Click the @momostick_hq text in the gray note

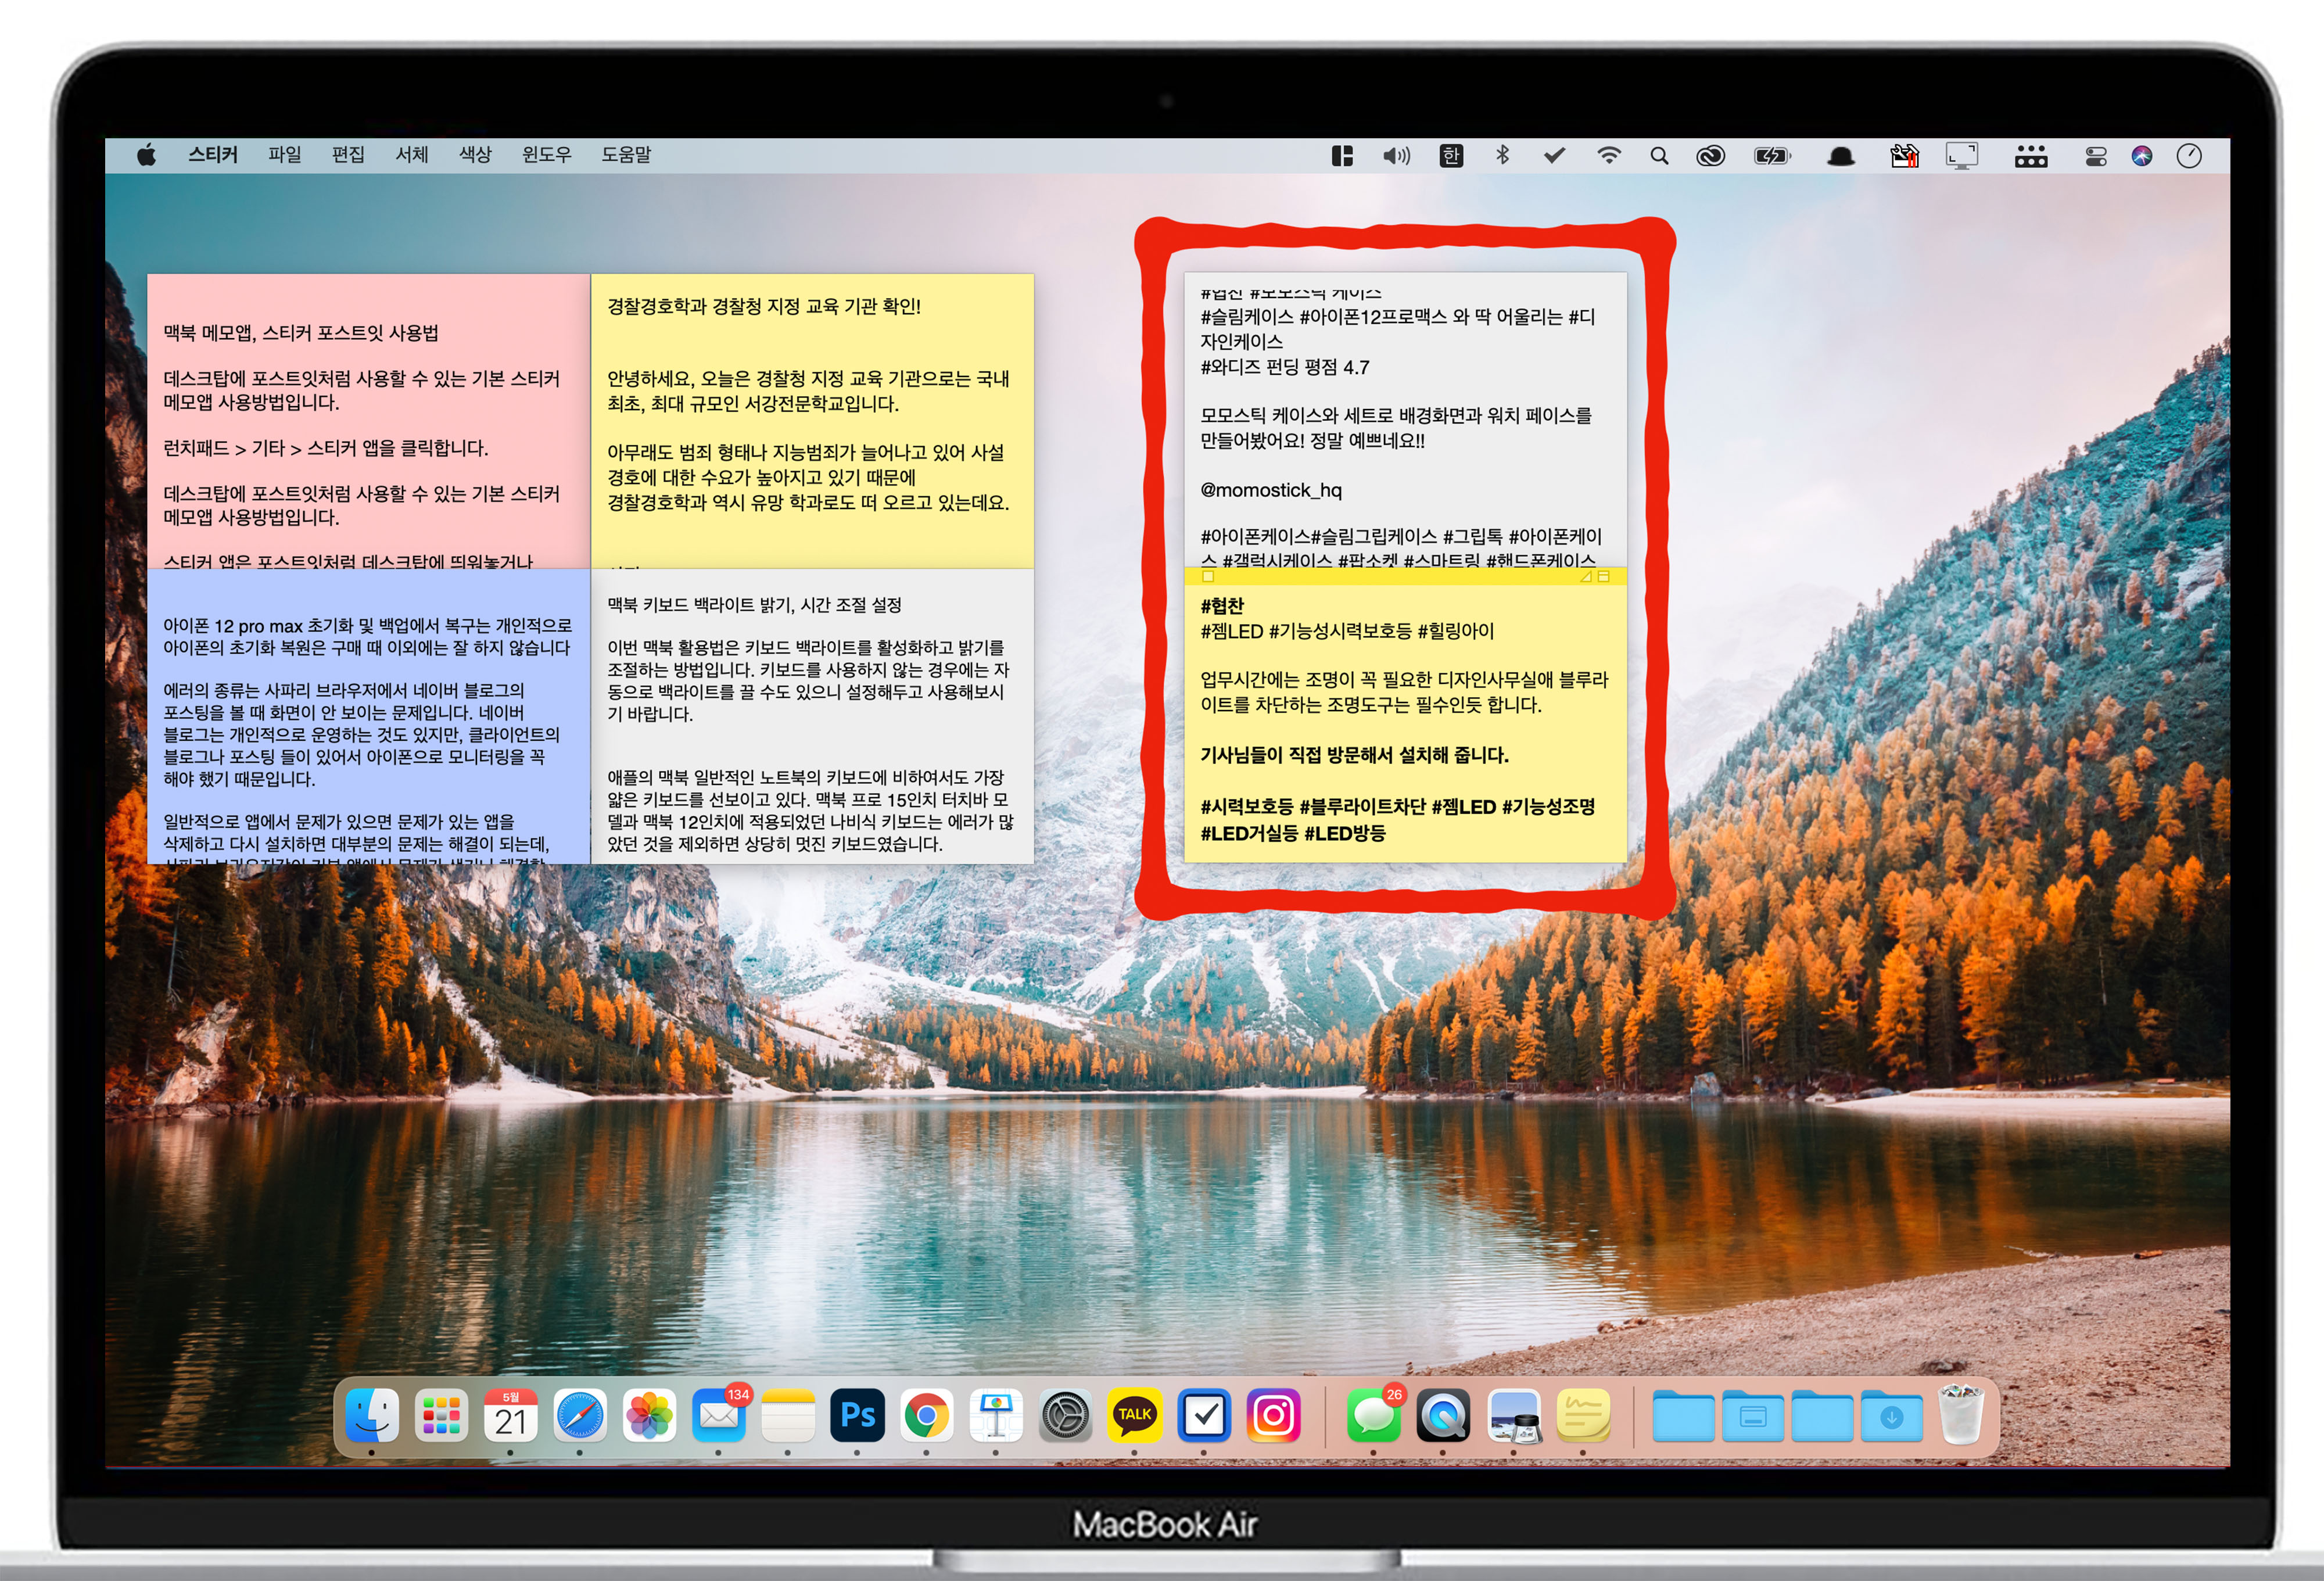click(1271, 490)
